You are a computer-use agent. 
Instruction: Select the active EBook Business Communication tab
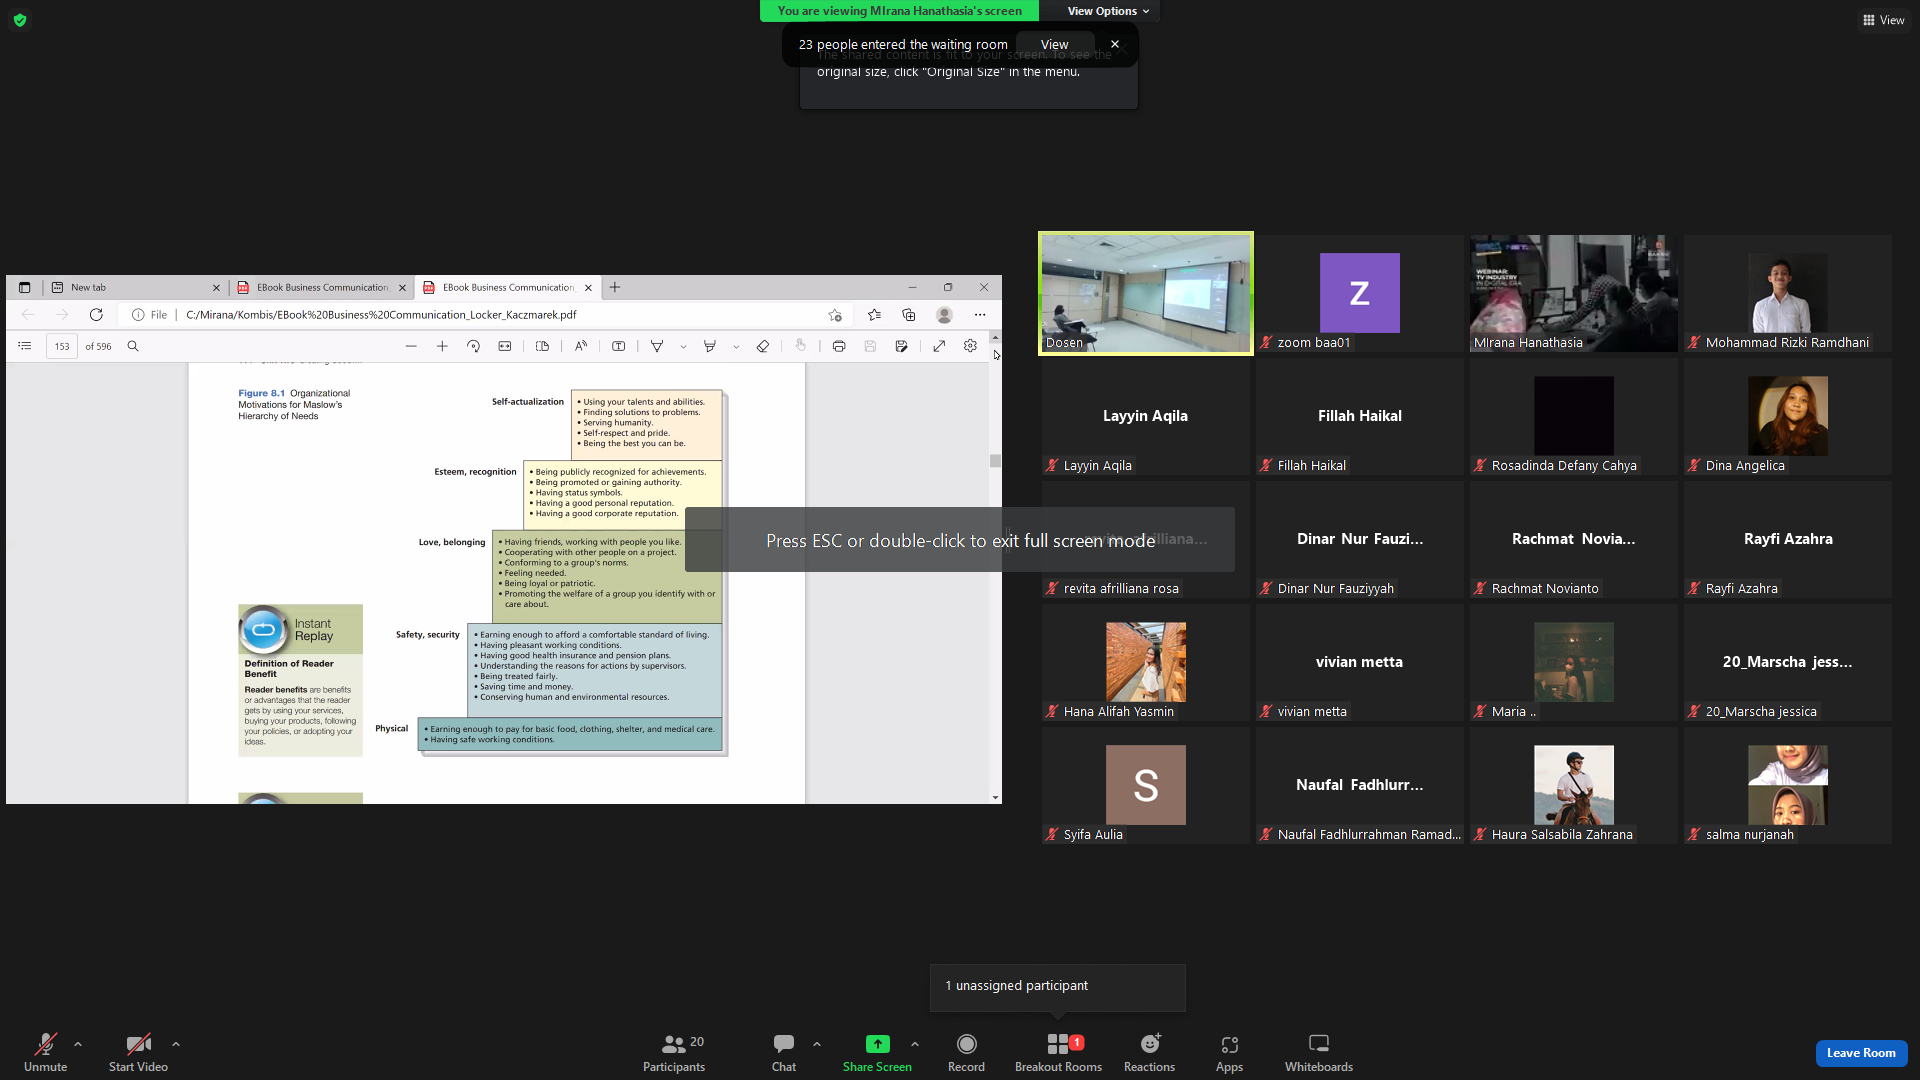tap(507, 287)
